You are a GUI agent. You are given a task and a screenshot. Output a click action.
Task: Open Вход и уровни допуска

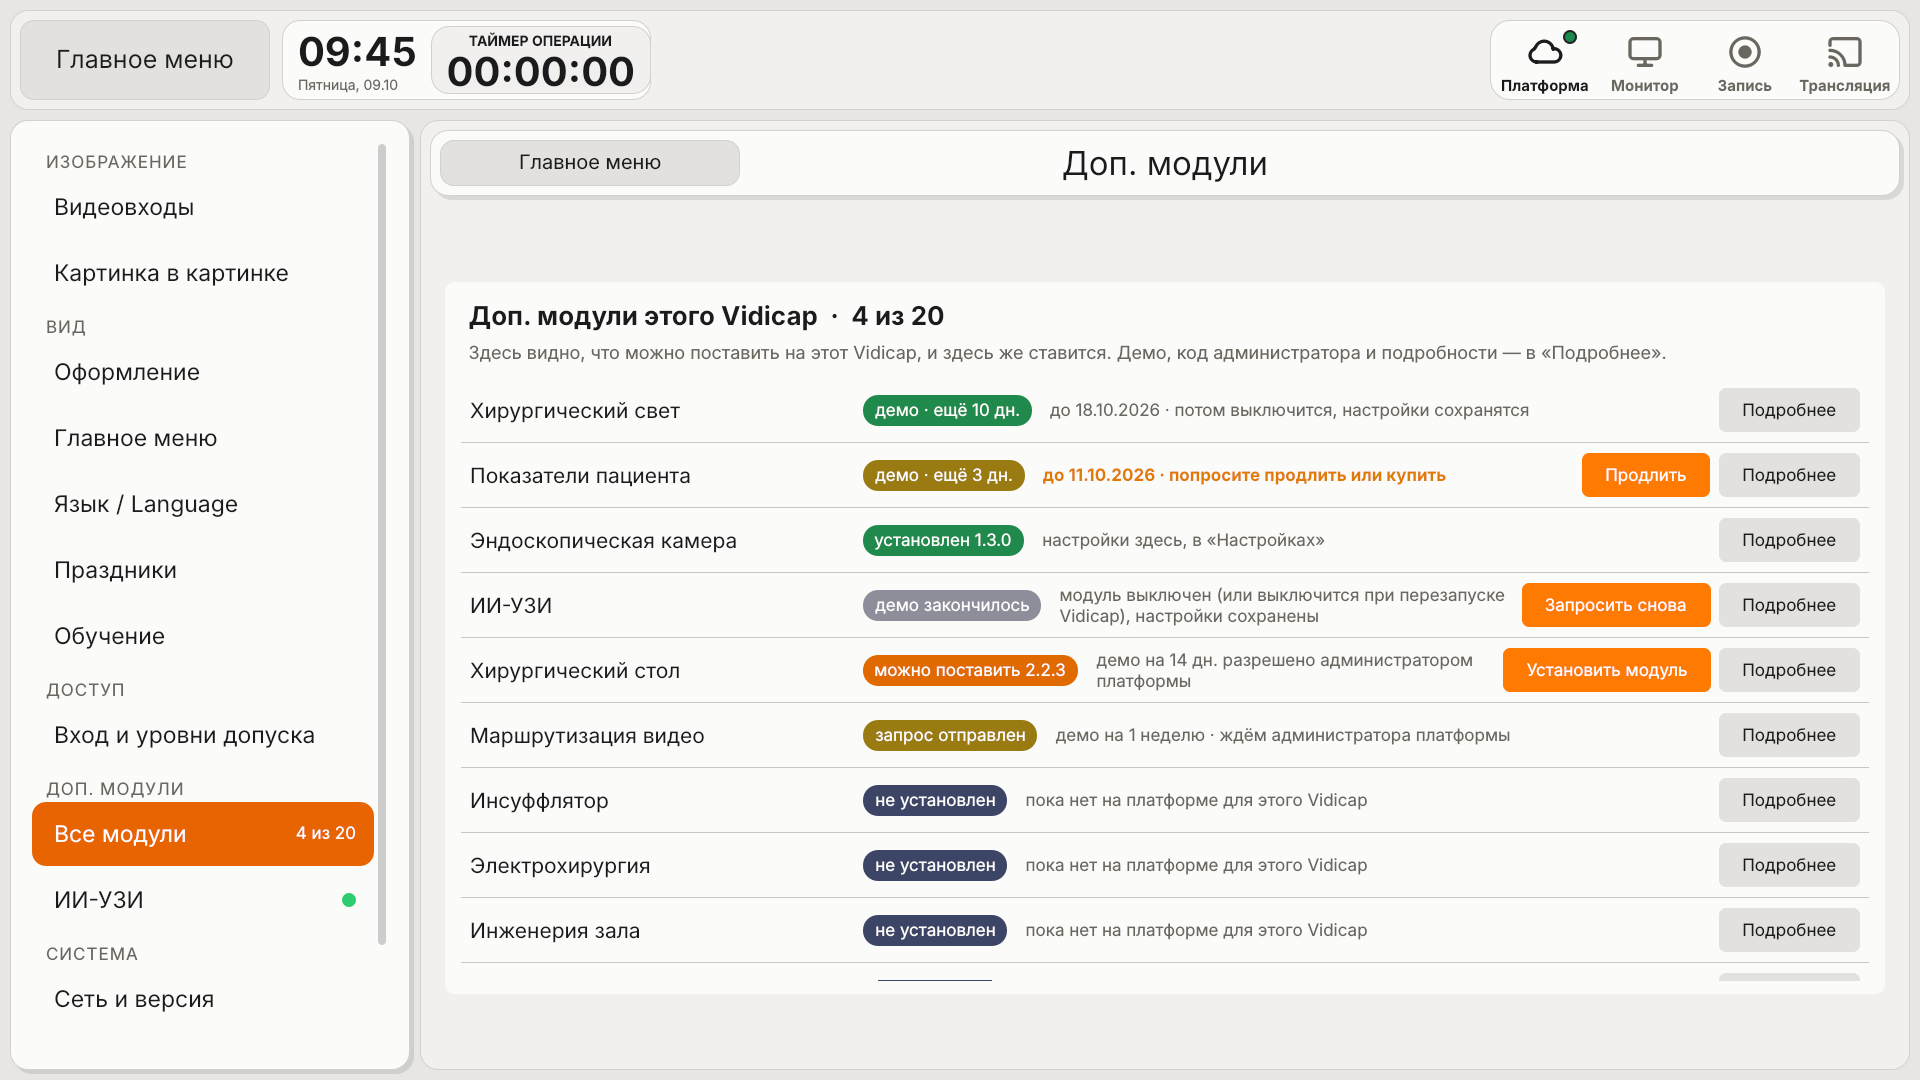click(x=203, y=736)
